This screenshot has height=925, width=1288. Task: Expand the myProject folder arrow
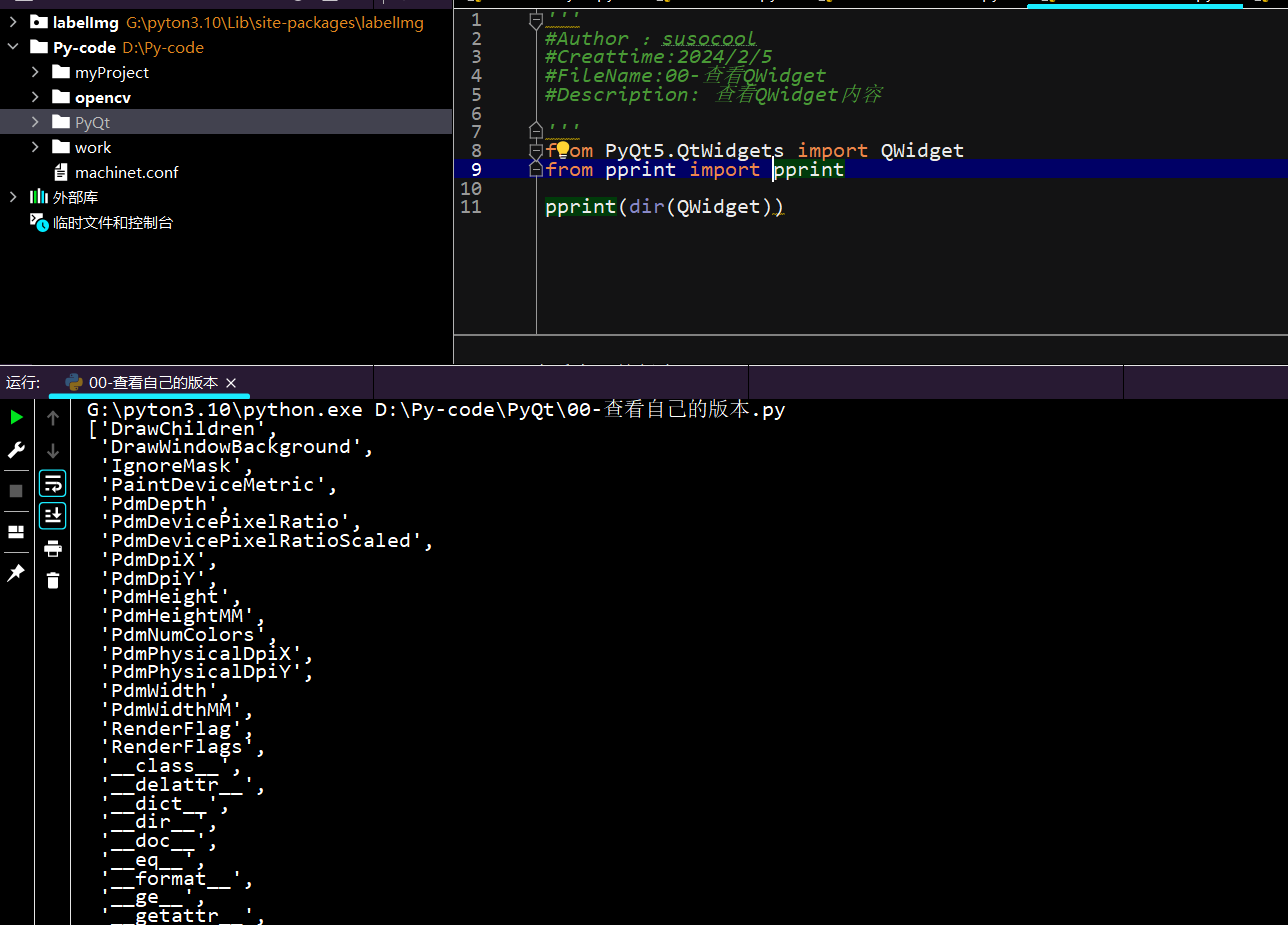(x=35, y=72)
